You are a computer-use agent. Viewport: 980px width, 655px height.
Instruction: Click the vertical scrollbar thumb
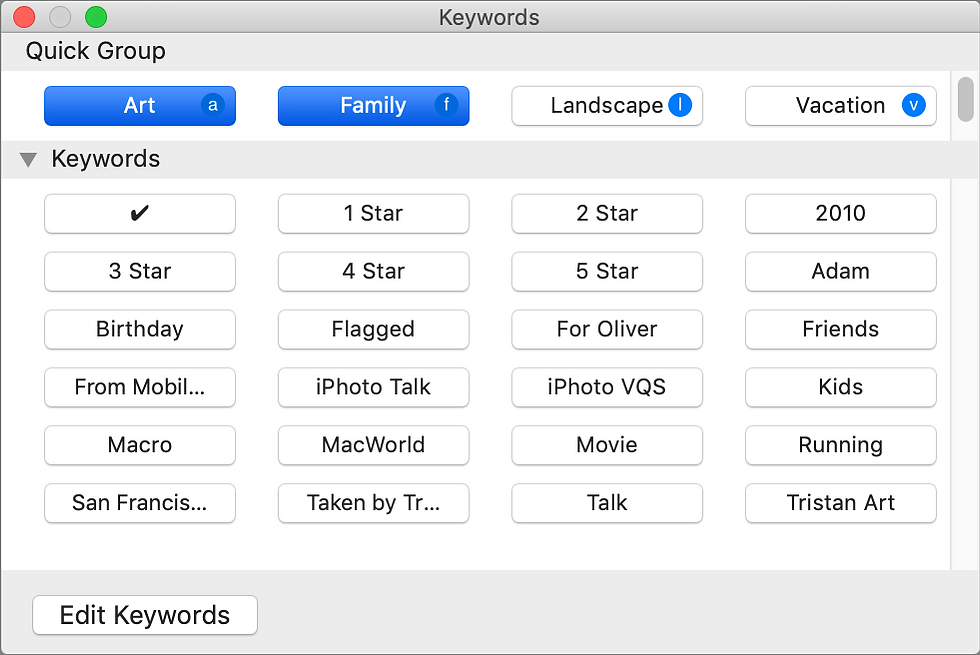click(966, 99)
